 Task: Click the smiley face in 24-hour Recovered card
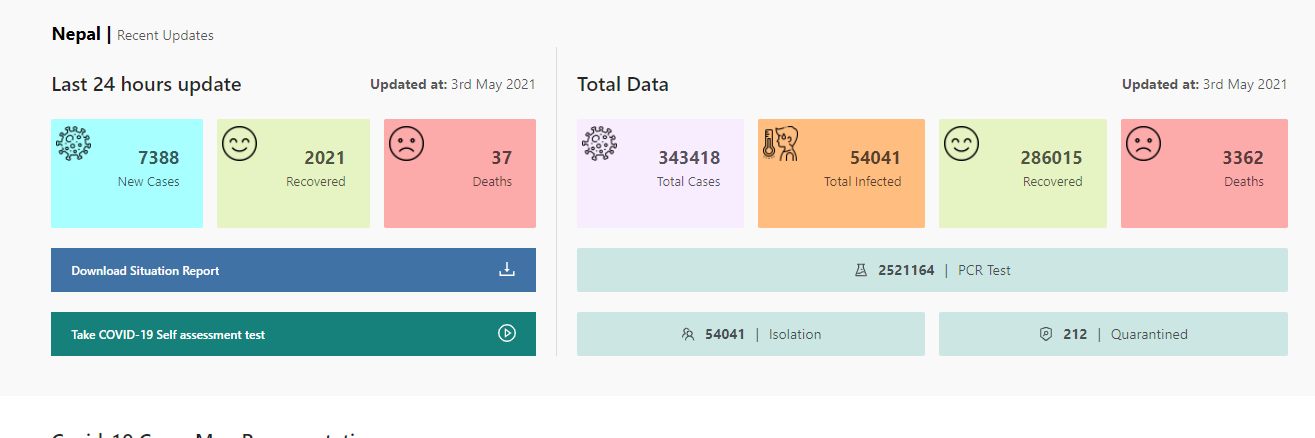click(x=240, y=144)
